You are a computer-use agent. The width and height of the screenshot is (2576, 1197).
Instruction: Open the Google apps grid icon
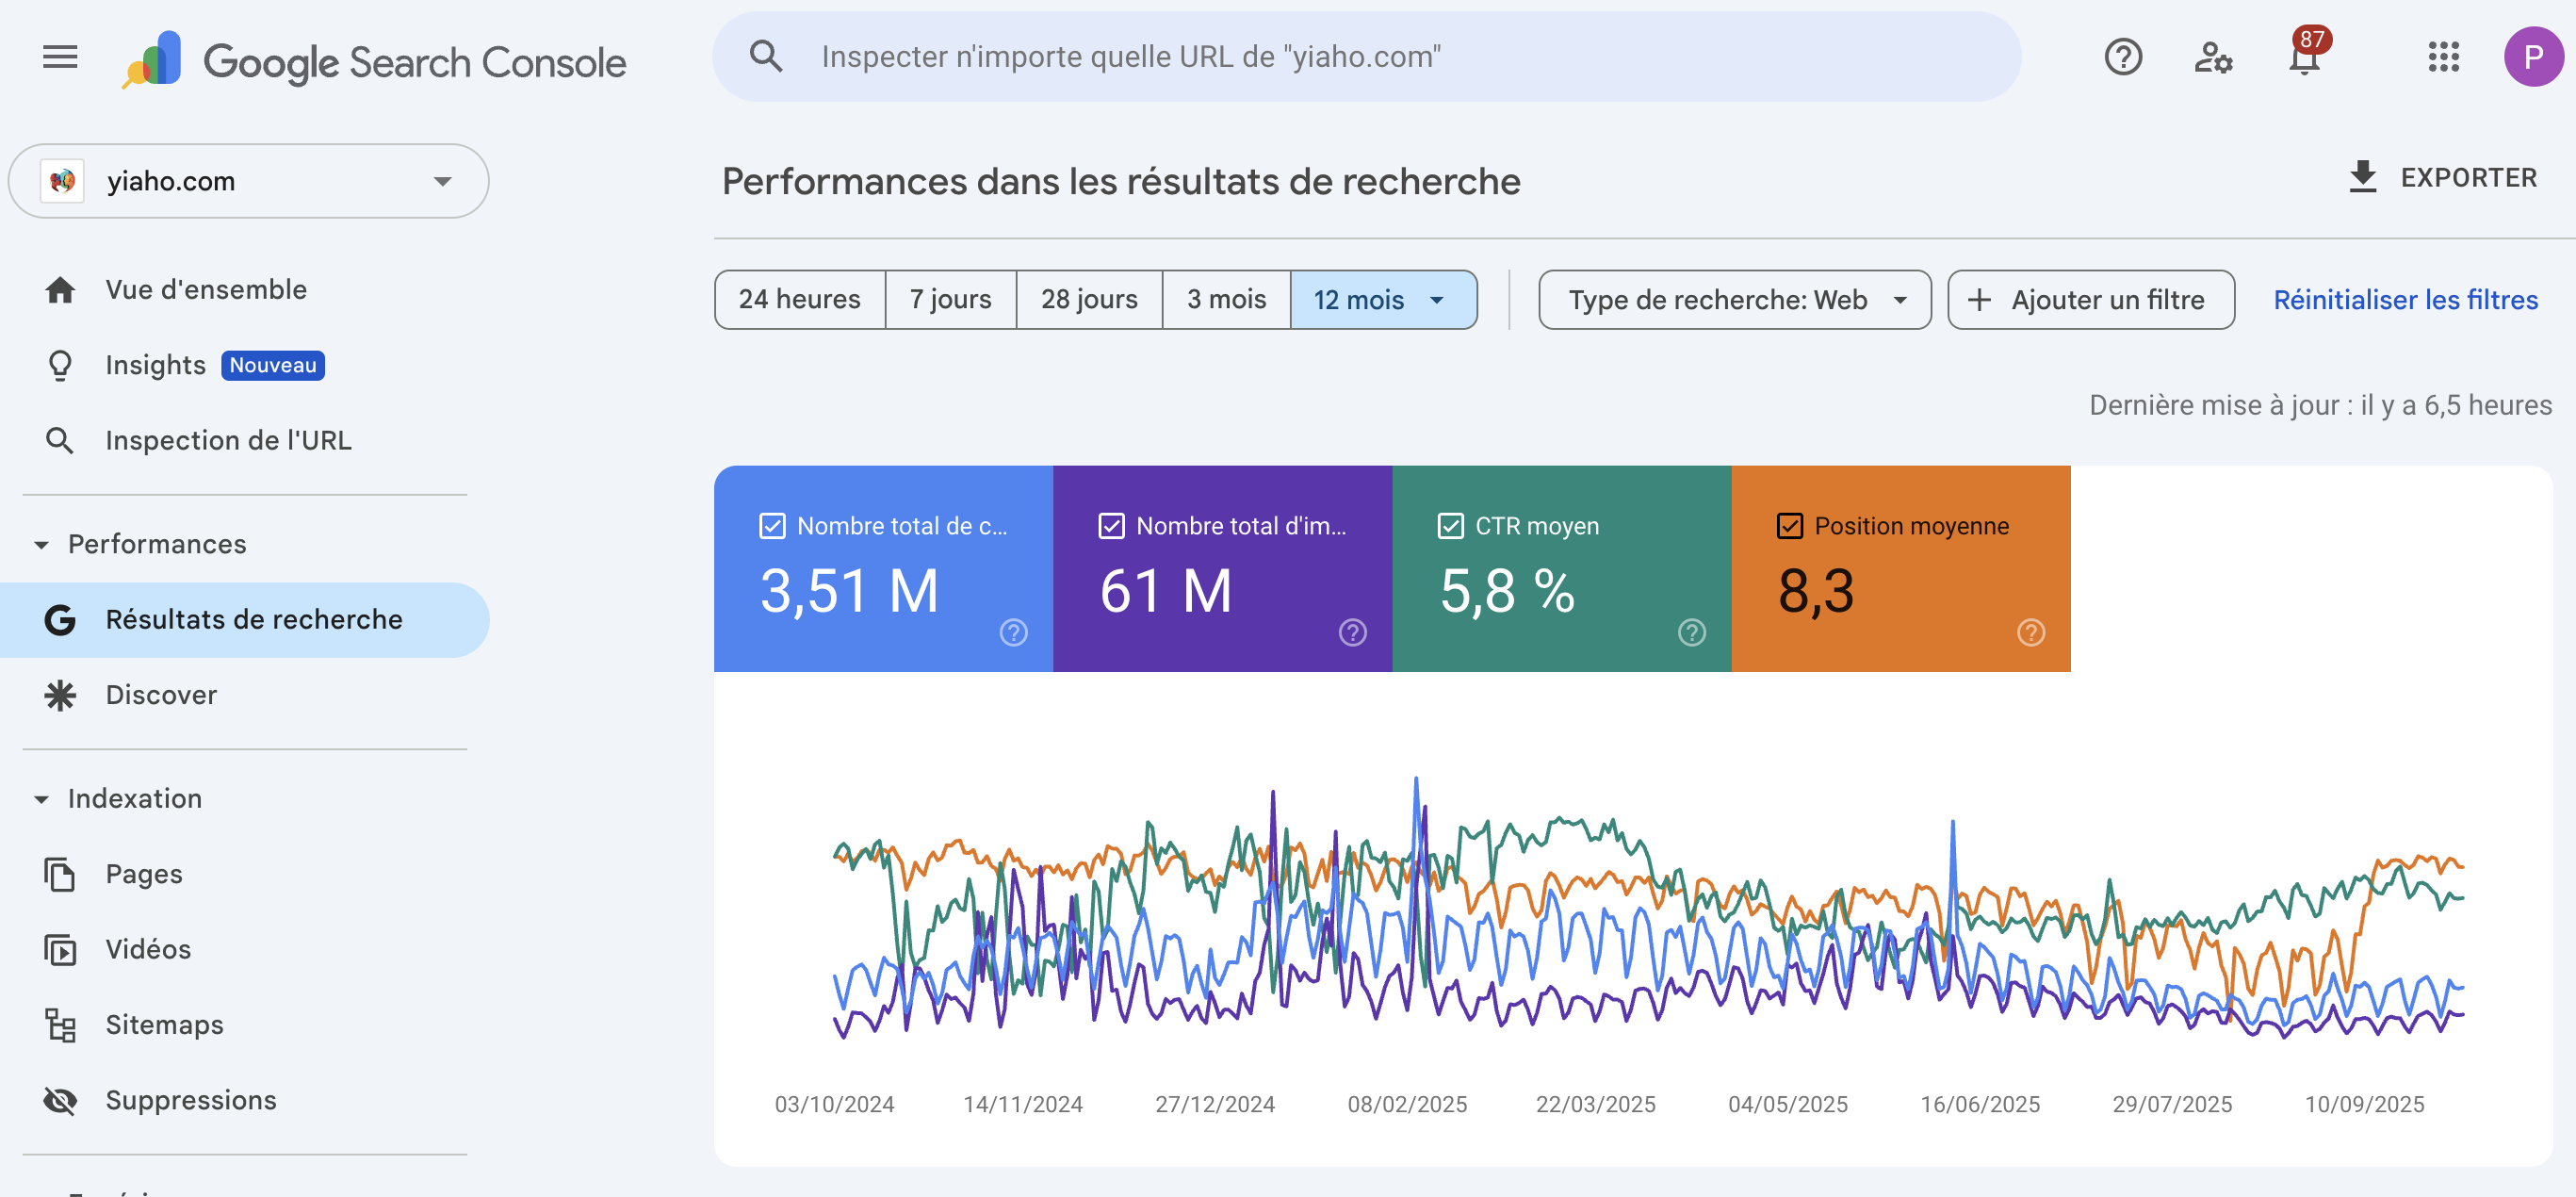pyautogui.click(x=2442, y=57)
